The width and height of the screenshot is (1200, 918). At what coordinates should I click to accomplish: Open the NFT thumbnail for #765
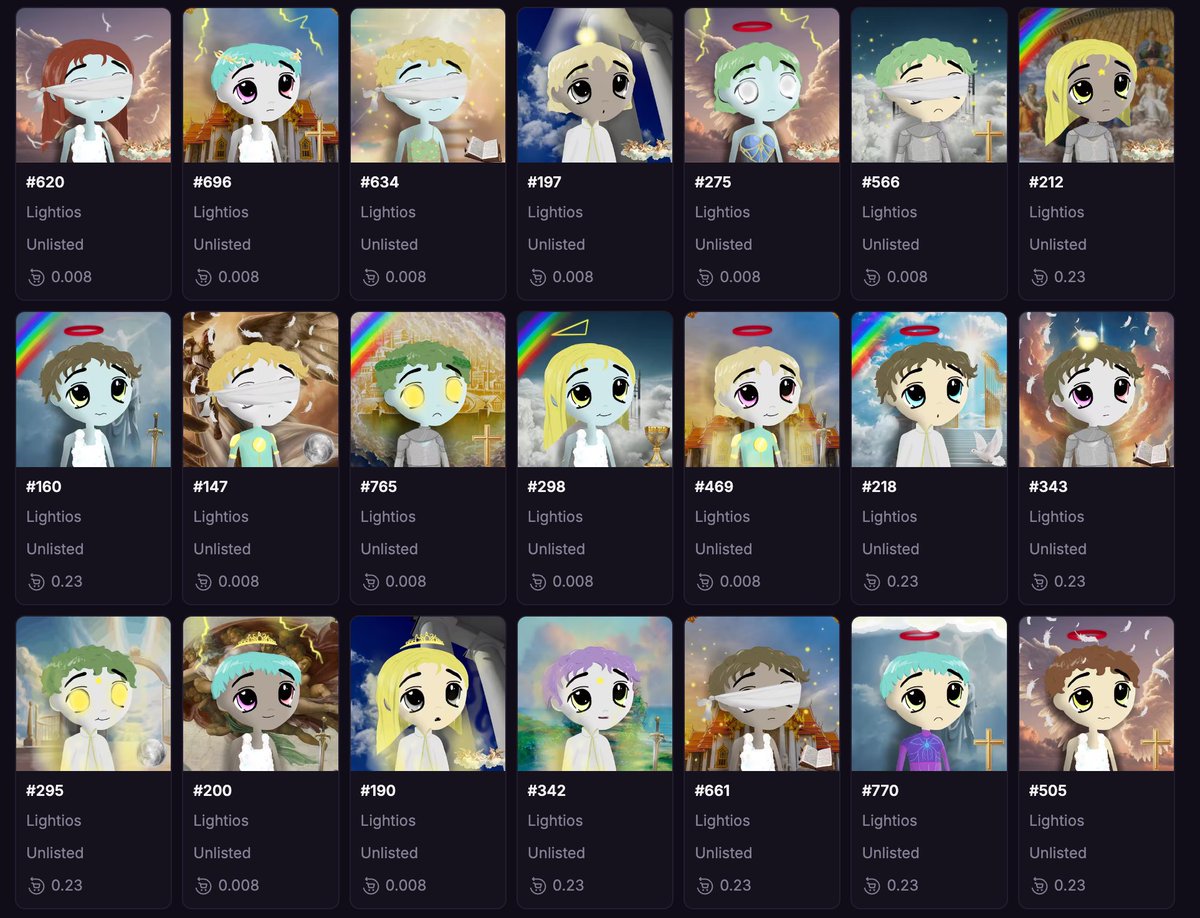[x=428, y=389]
